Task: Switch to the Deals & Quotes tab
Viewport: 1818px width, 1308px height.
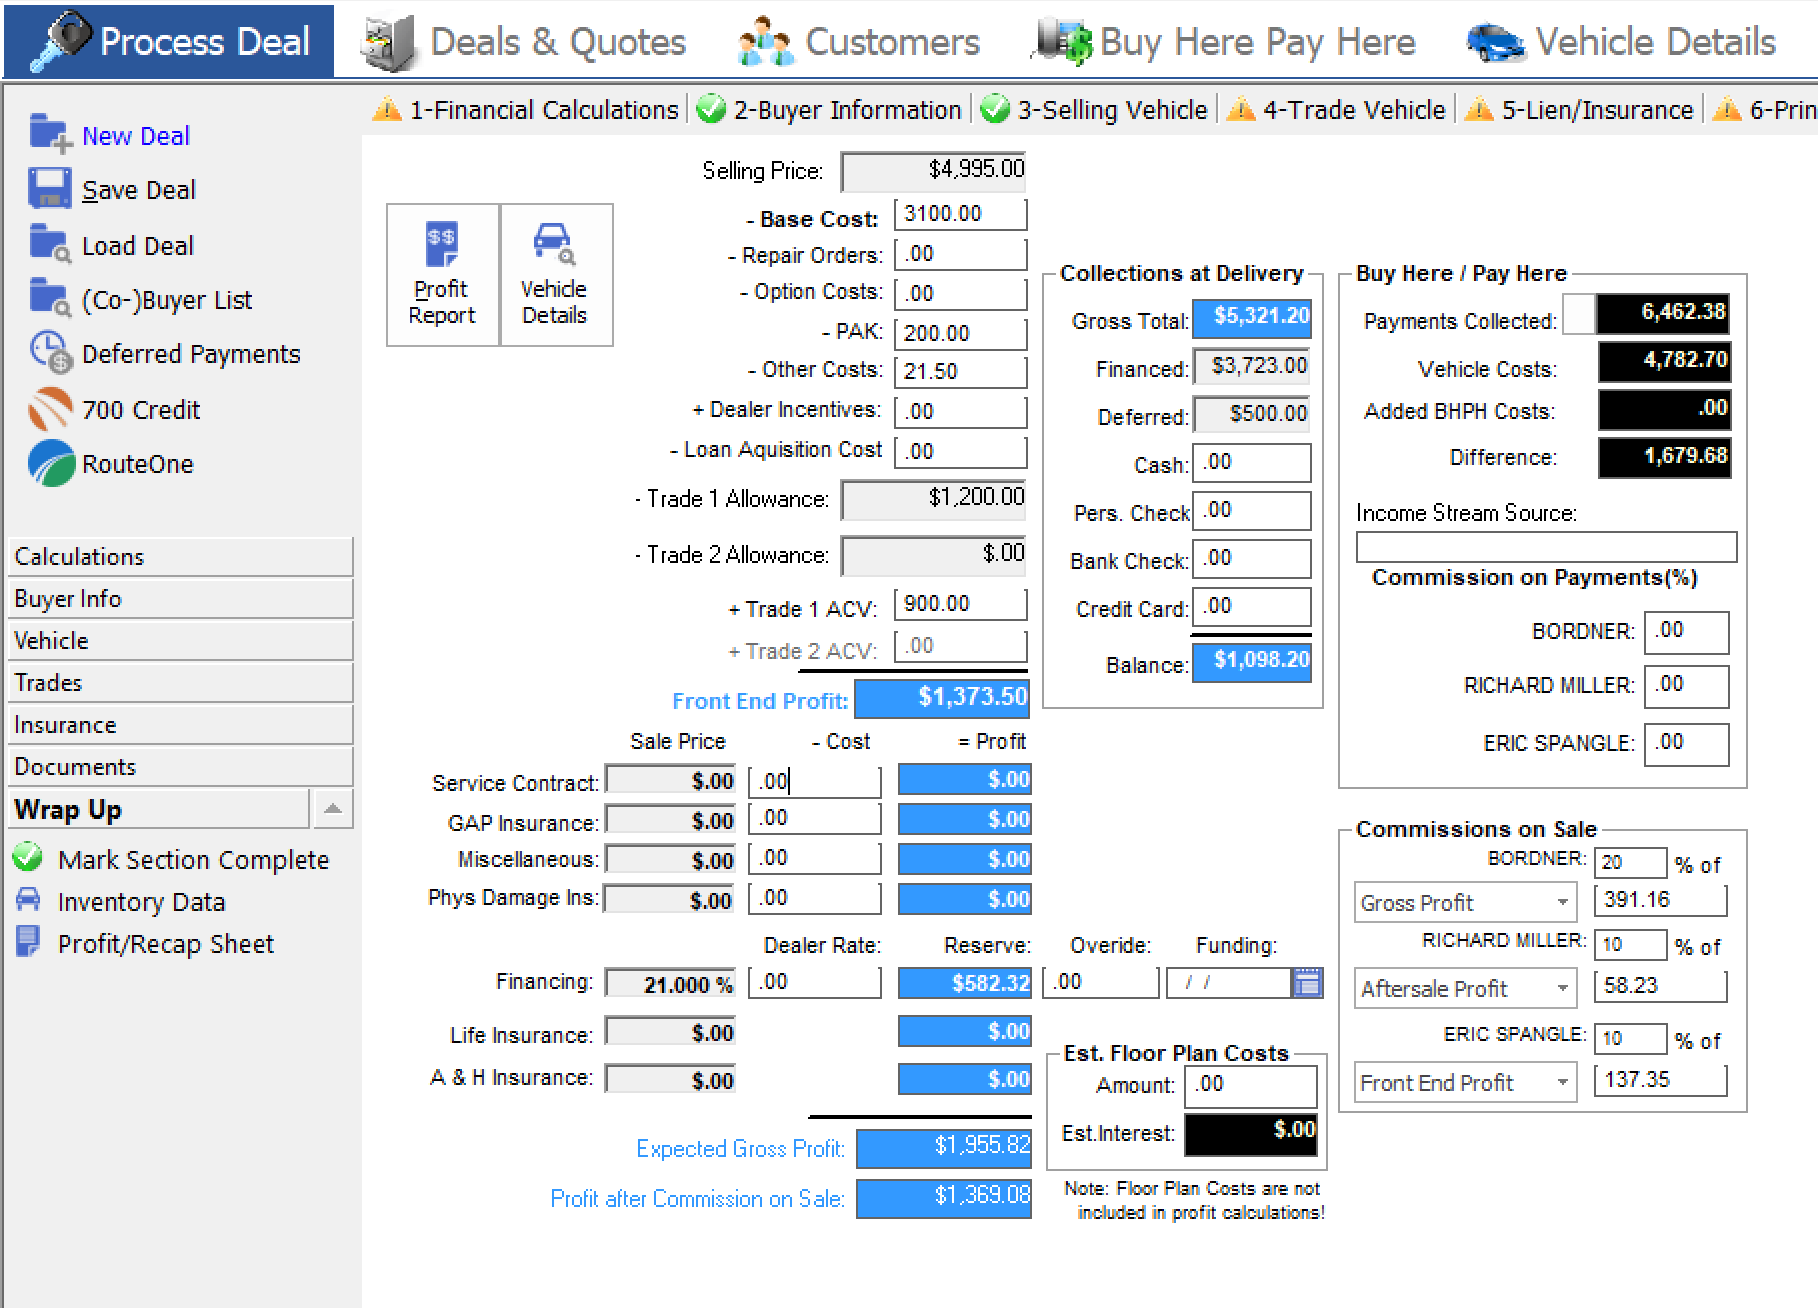Action: click(x=526, y=42)
